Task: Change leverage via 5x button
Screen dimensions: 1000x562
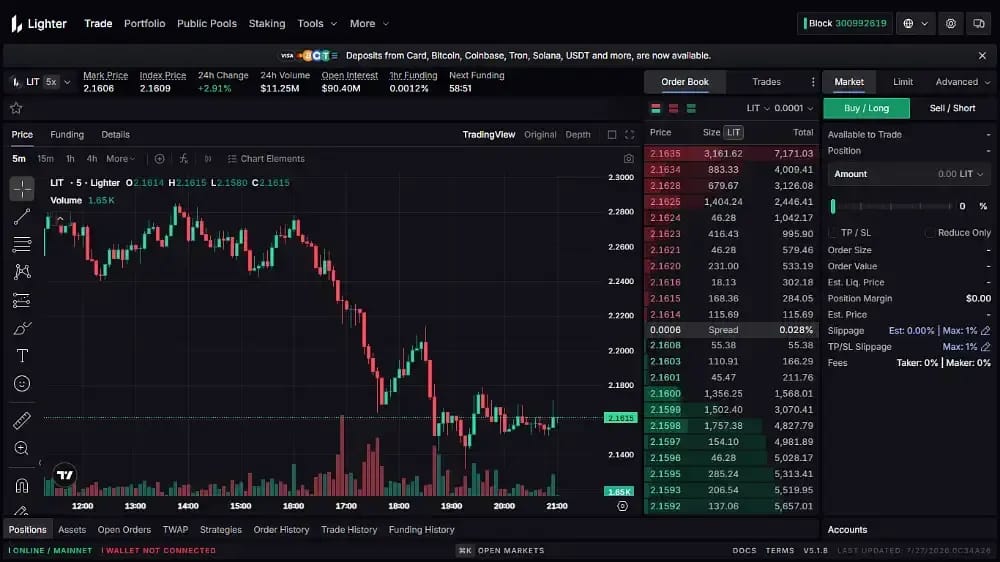Action: click(x=51, y=82)
